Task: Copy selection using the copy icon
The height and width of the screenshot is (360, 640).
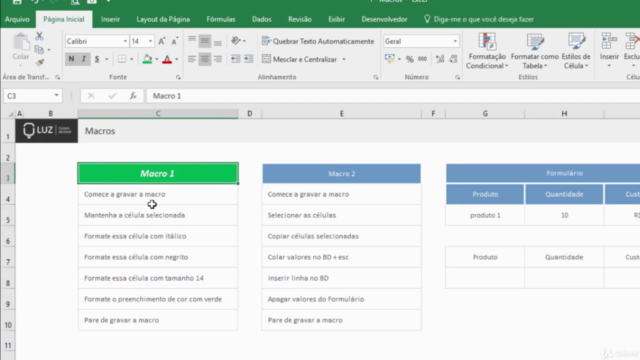Action: coord(39,49)
